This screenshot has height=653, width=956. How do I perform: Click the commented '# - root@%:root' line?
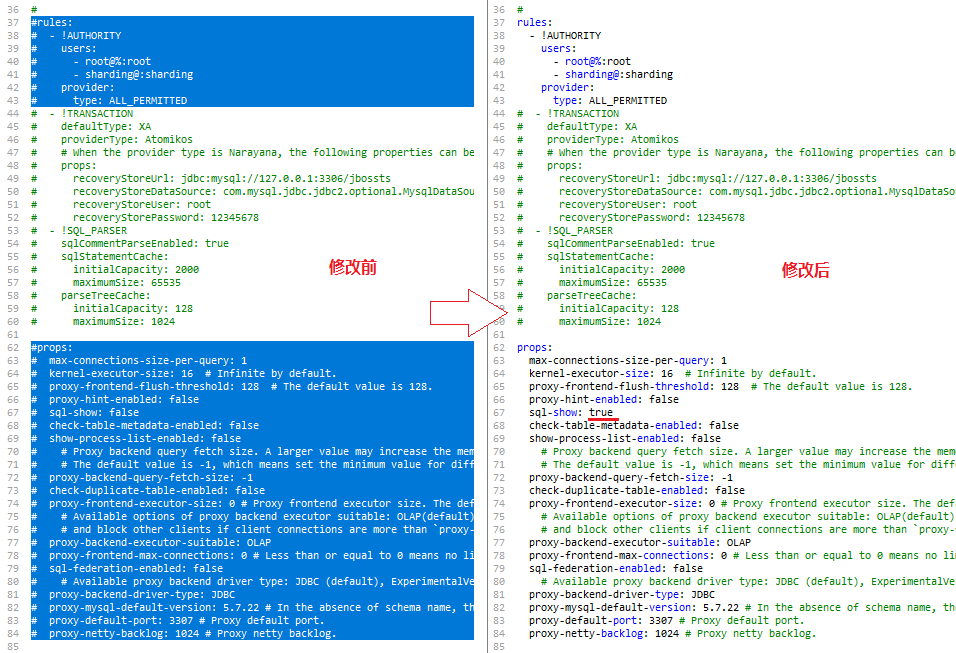click(x=91, y=62)
